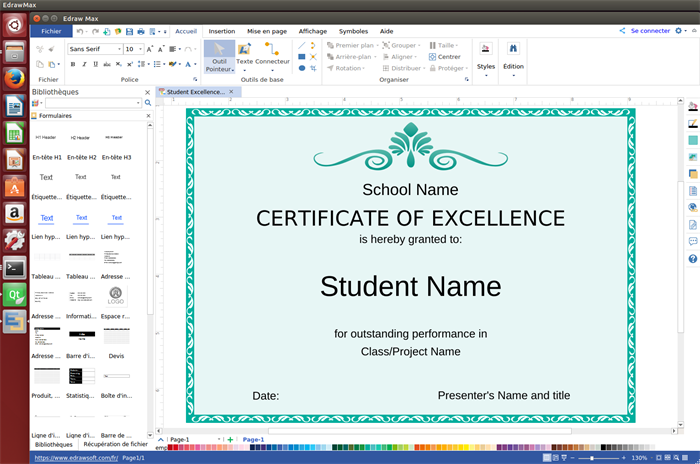The image size is (700, 464).
Task: Select the Student Name text on certificate
Action: [410, 286]
